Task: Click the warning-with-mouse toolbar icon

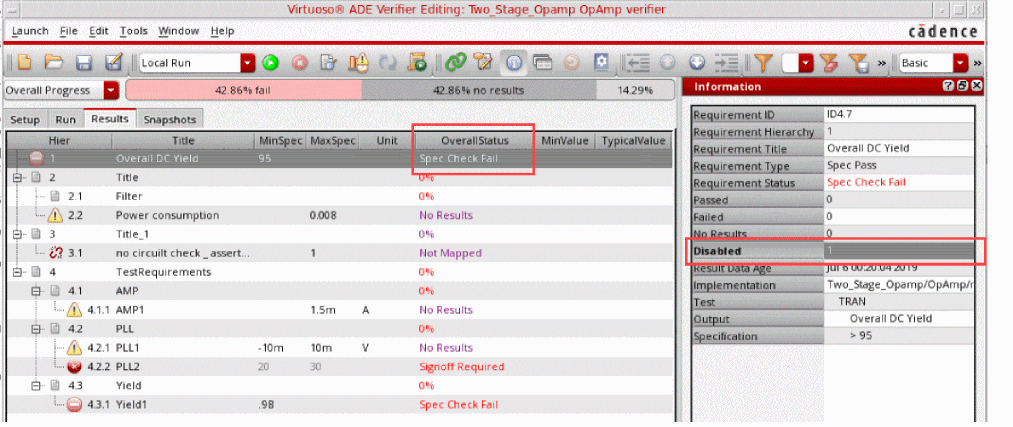Action: coord(358,63)
